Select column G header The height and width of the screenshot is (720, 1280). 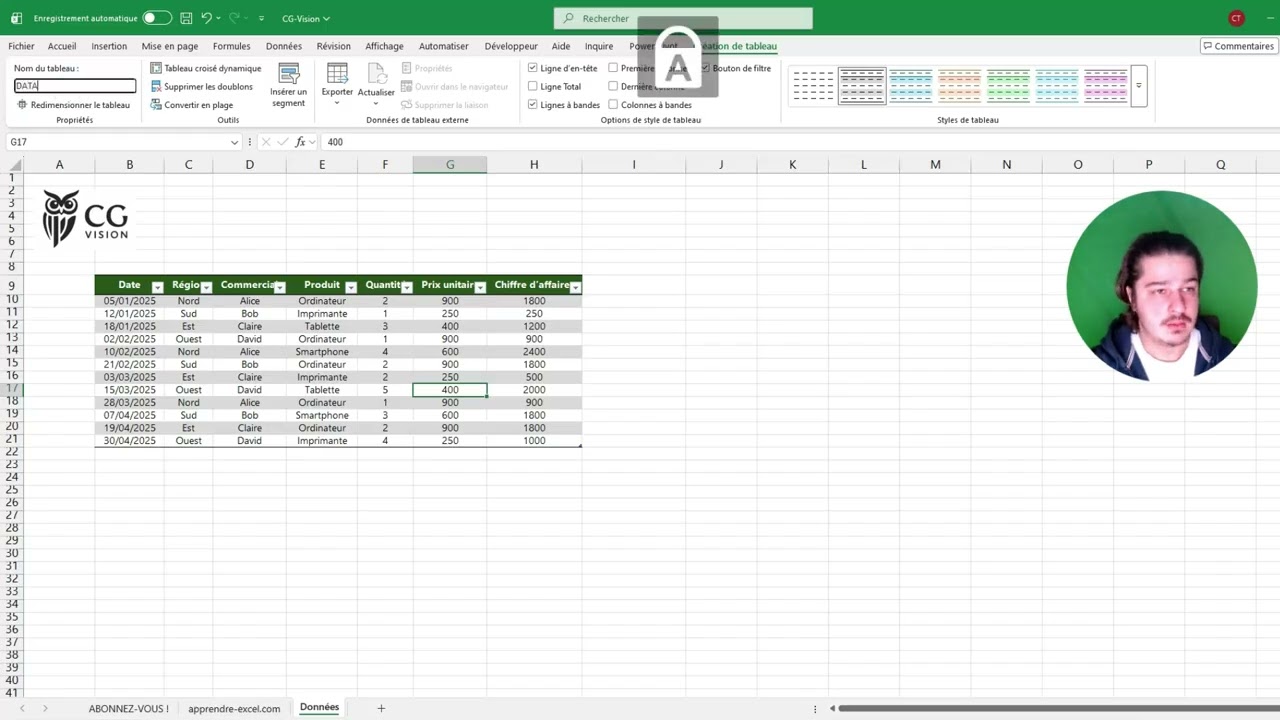450,165
